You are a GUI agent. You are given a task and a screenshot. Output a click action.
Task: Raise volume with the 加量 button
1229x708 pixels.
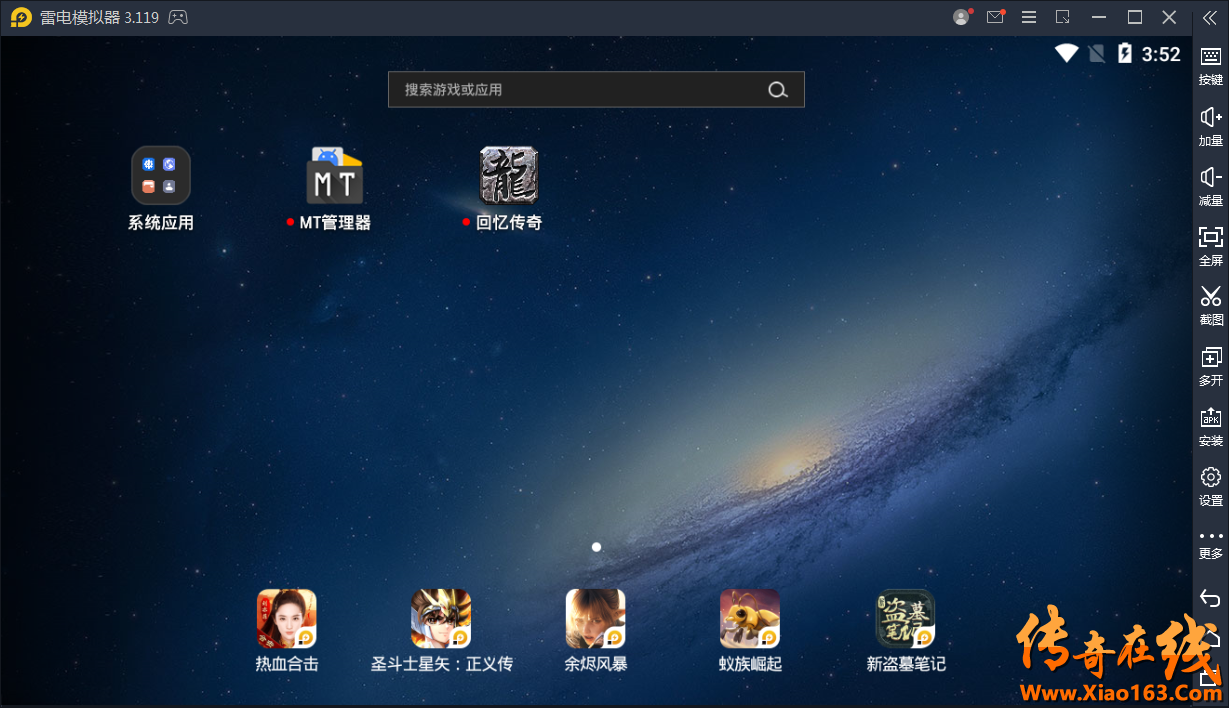(x=1211, y=126)
